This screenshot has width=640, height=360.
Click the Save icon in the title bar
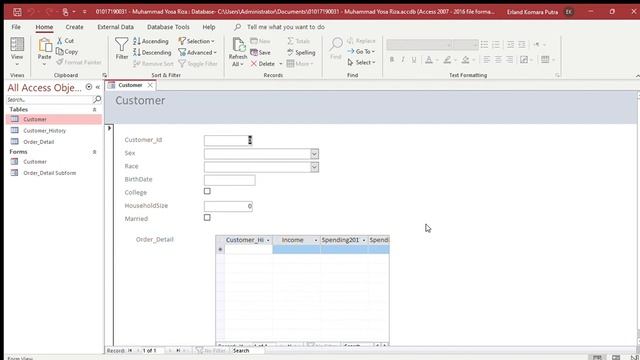click(17, 12)
